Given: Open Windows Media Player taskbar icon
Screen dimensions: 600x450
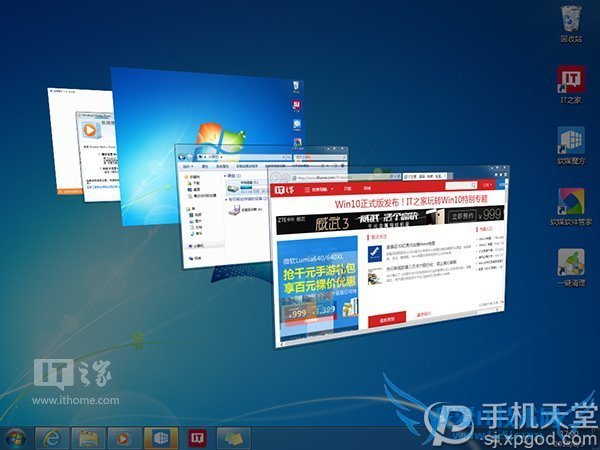Looking at the screenshot, I should 125,439.
